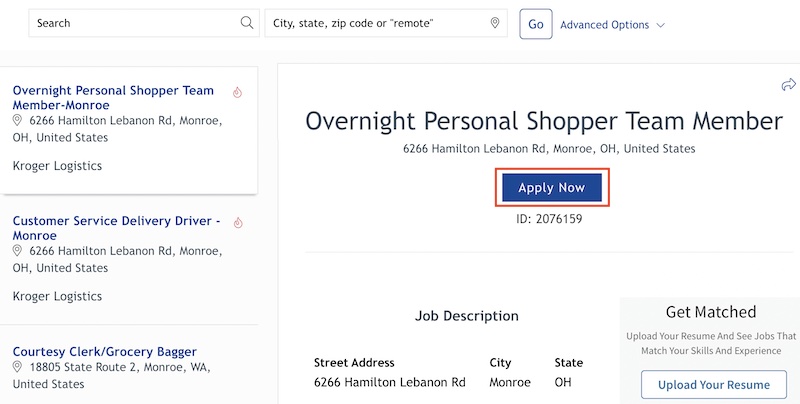The height and width of the screenshot is (404, 800).
Task: Click the Apply Now button
Action: 551,188
